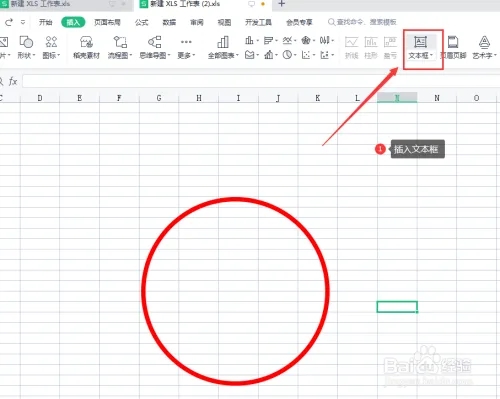Click the new tab plus button
The image size is (500, 399).
(281, 4)
